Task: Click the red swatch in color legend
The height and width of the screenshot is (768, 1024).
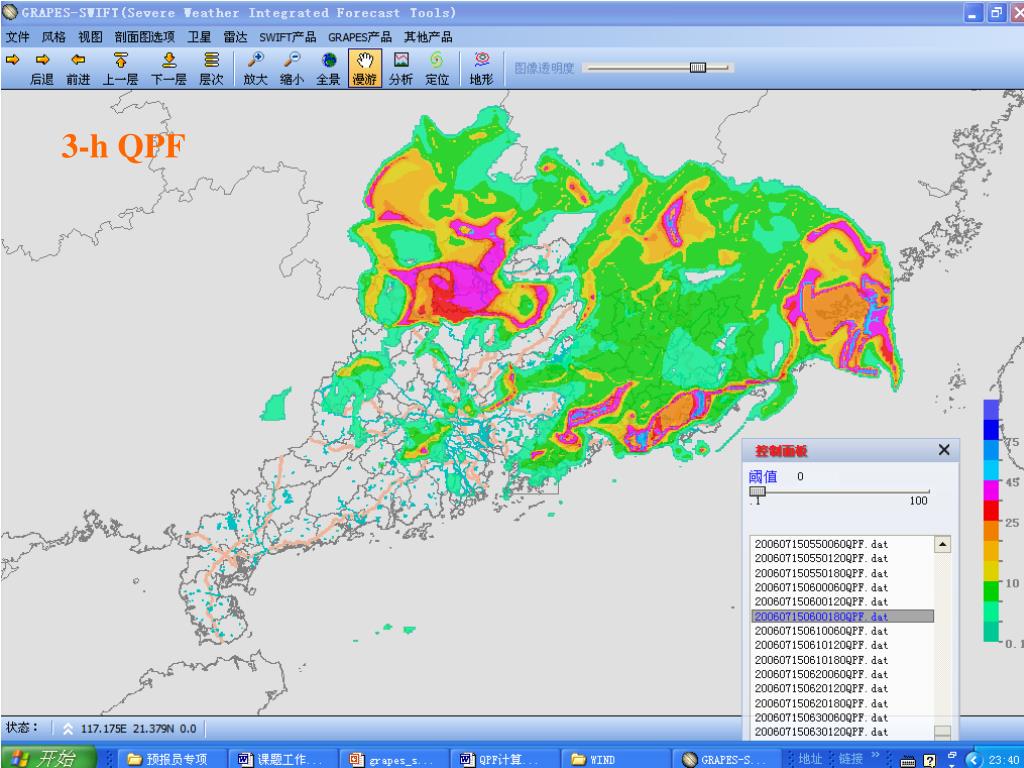Action: coord(991,511)
